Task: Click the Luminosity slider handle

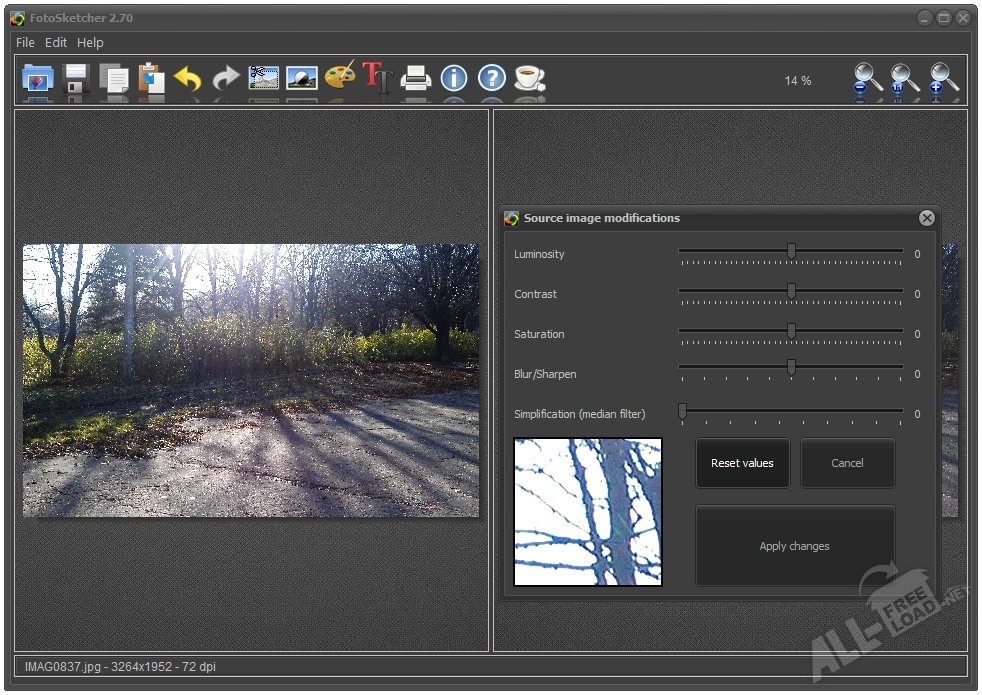Action: tap(791, 252)
